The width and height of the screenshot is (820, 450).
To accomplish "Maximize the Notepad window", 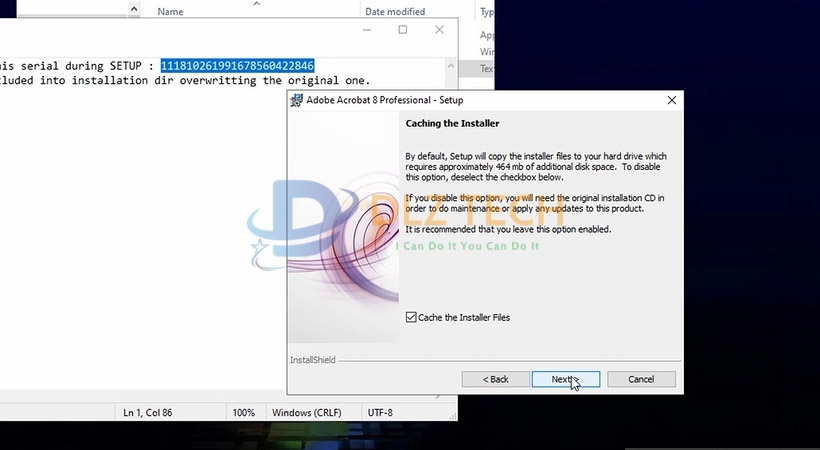I will pyautogui.click(x=403, y=30).
